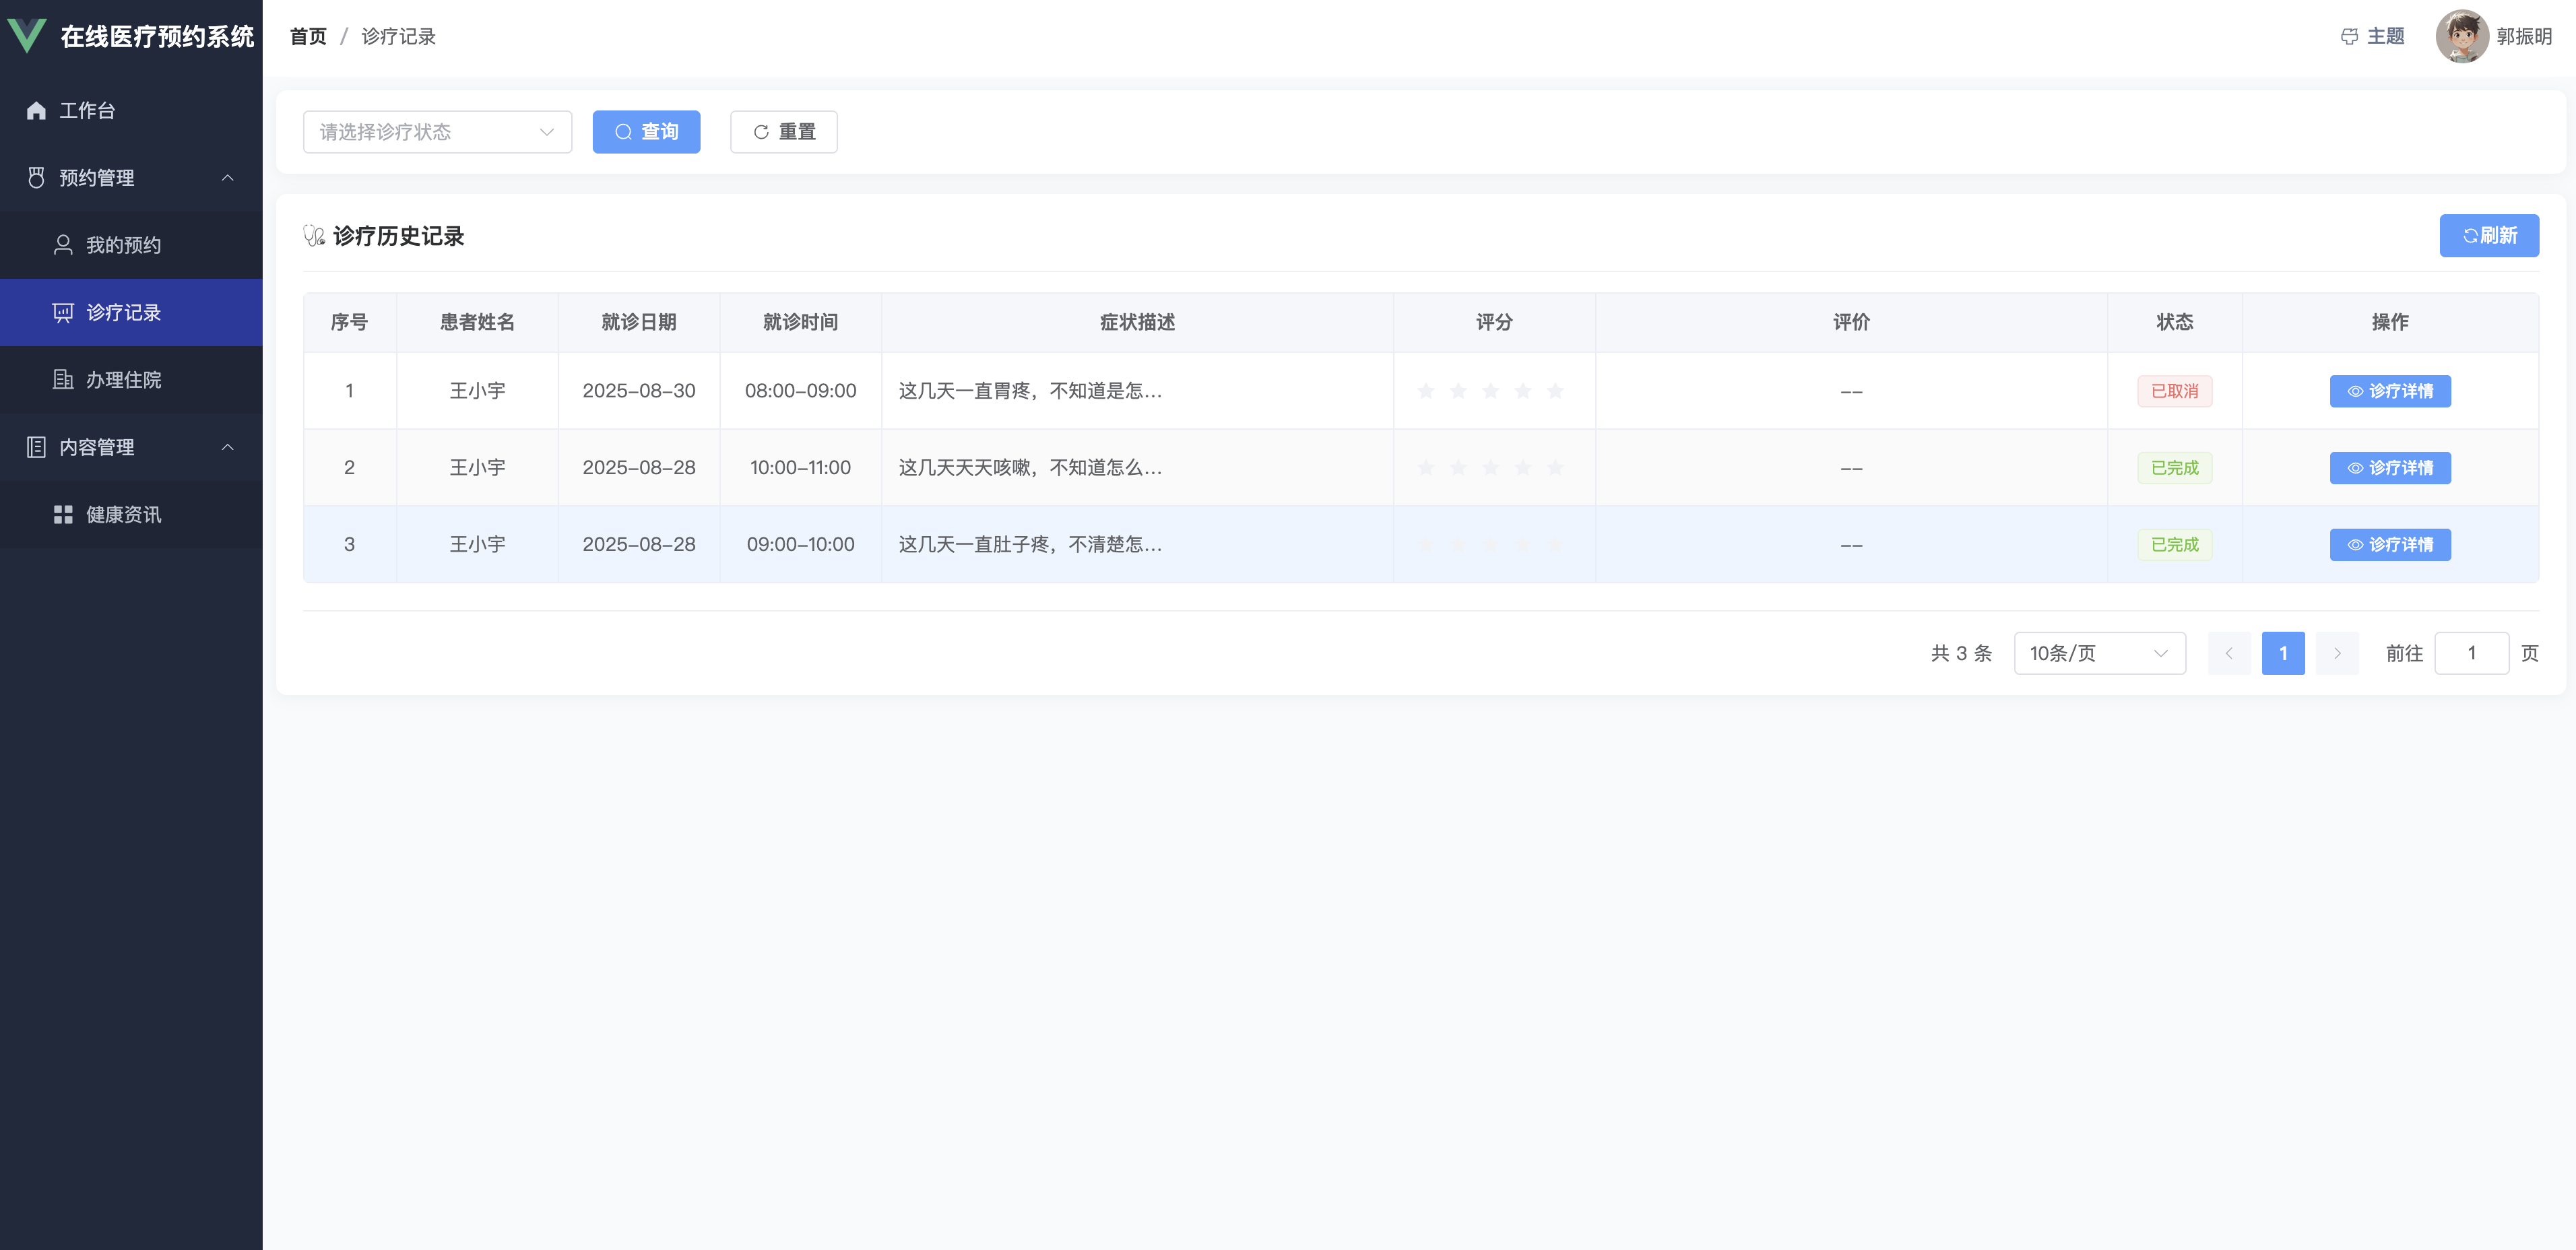Click the 首页 breadcrumb link
This screenshot has width=2576, height=1250.
coord(308,37)
